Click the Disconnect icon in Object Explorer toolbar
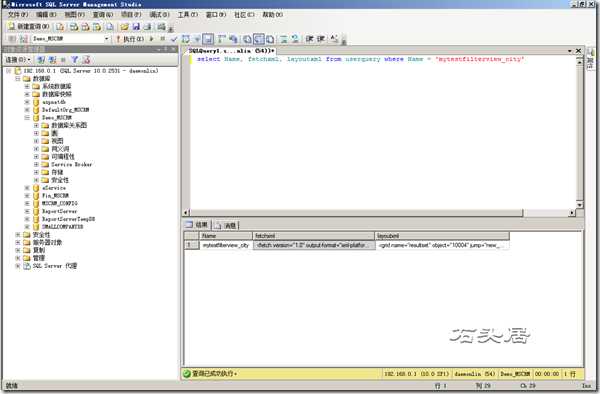The width and height of the screenshot is (600, 394). [x=52, y=60]
